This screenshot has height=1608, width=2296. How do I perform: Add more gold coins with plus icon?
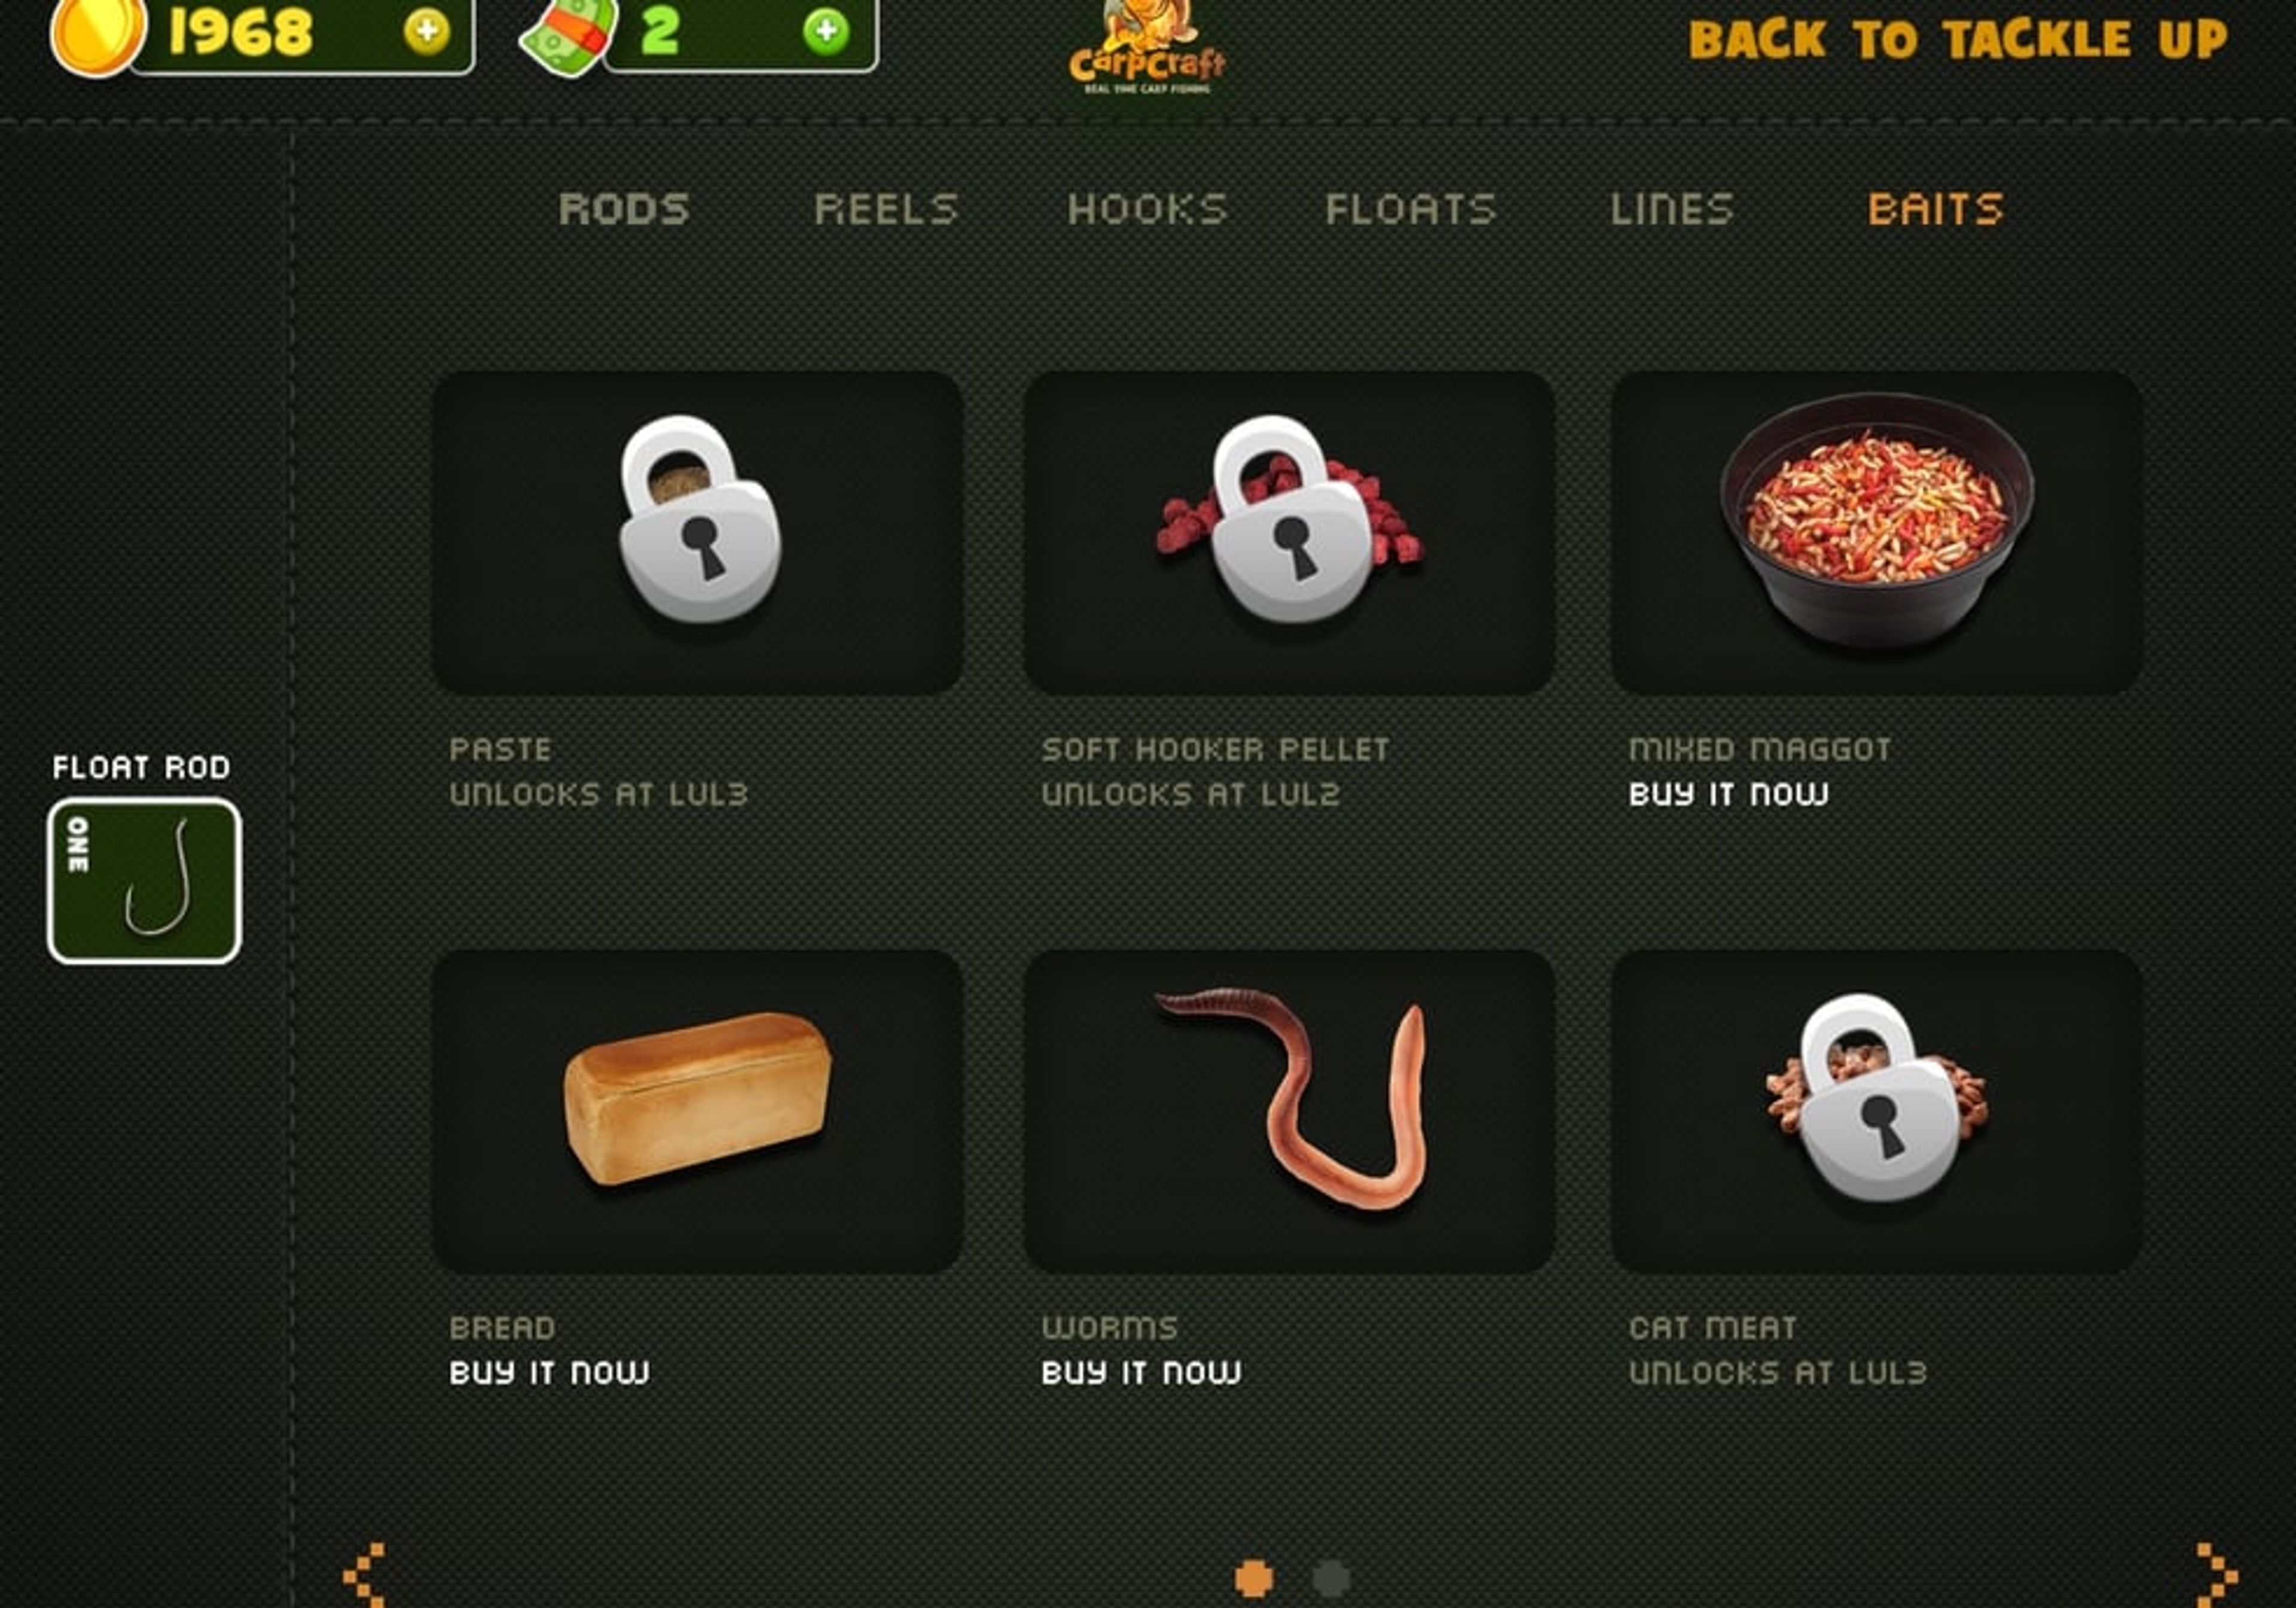click(427, 31)
